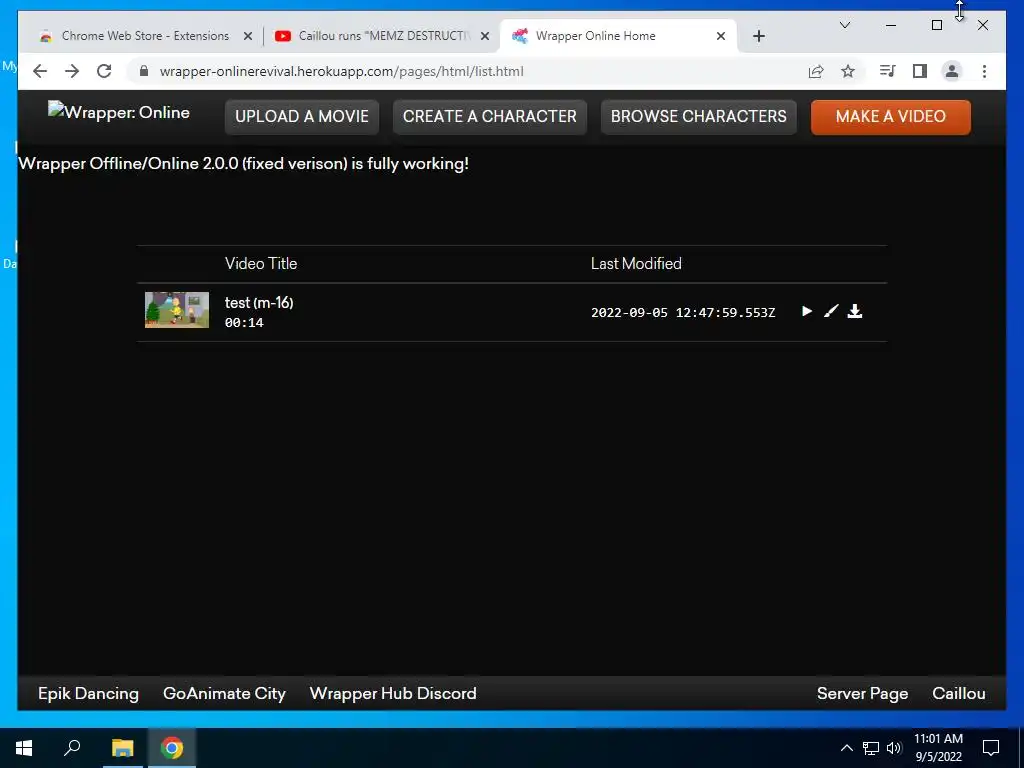Reload the current page

click(104, 71)
